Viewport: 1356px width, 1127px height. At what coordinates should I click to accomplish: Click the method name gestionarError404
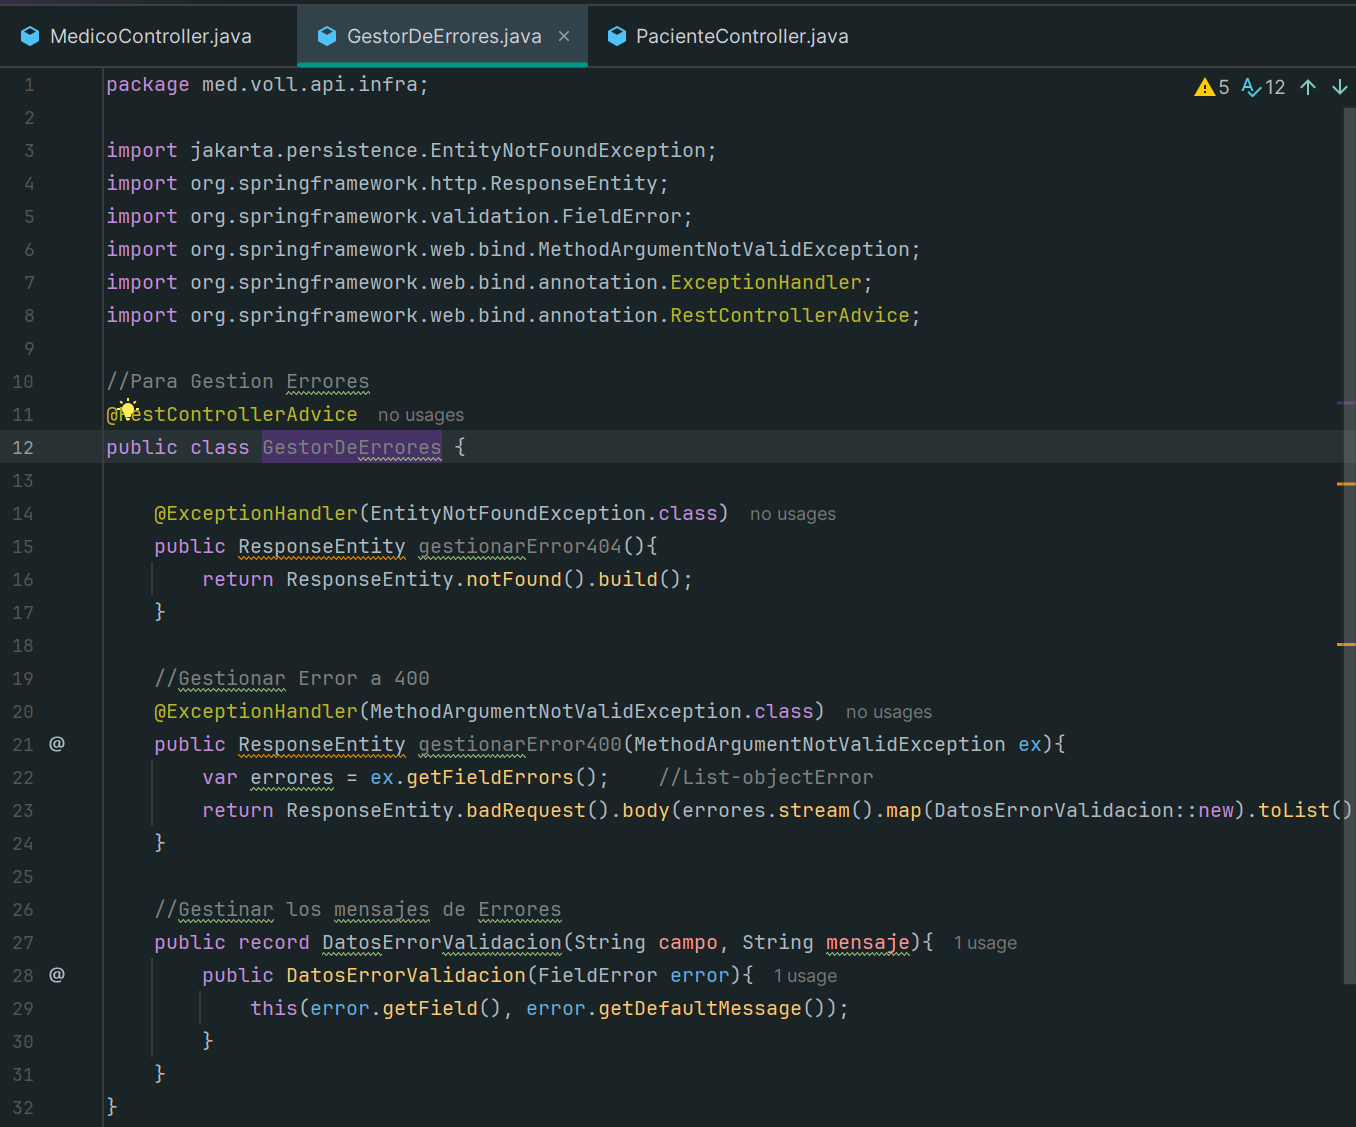[520, 546]
